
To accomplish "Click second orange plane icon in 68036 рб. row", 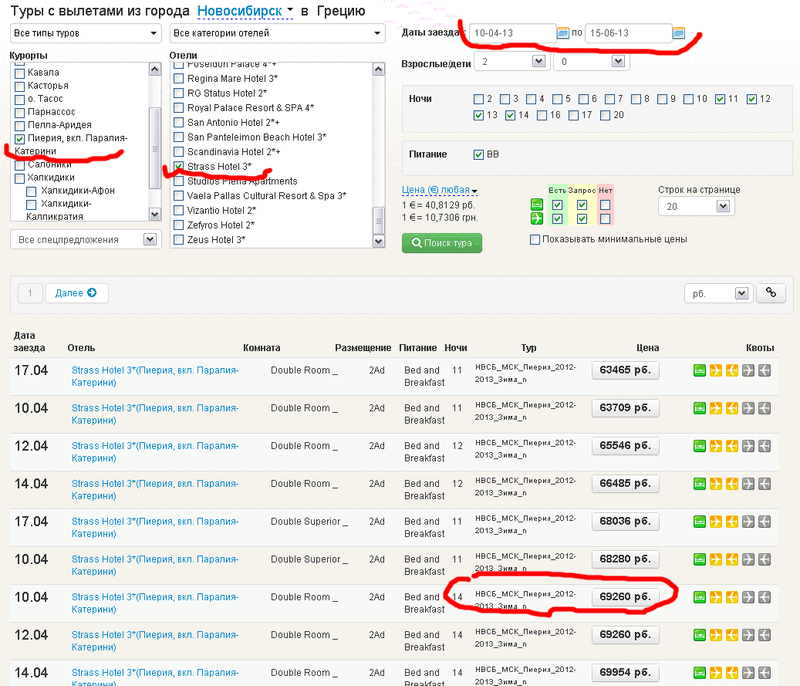I will tap(732, 521).
